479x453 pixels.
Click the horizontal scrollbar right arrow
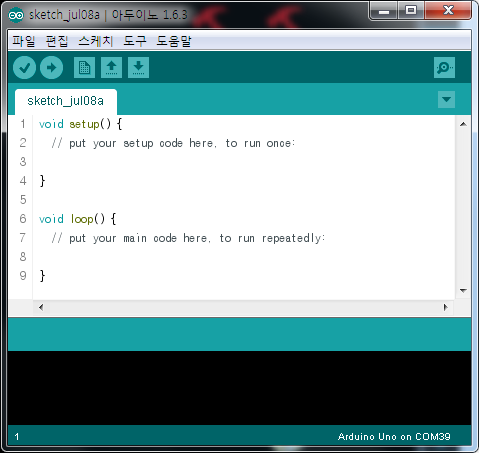[x=446, y=307]
